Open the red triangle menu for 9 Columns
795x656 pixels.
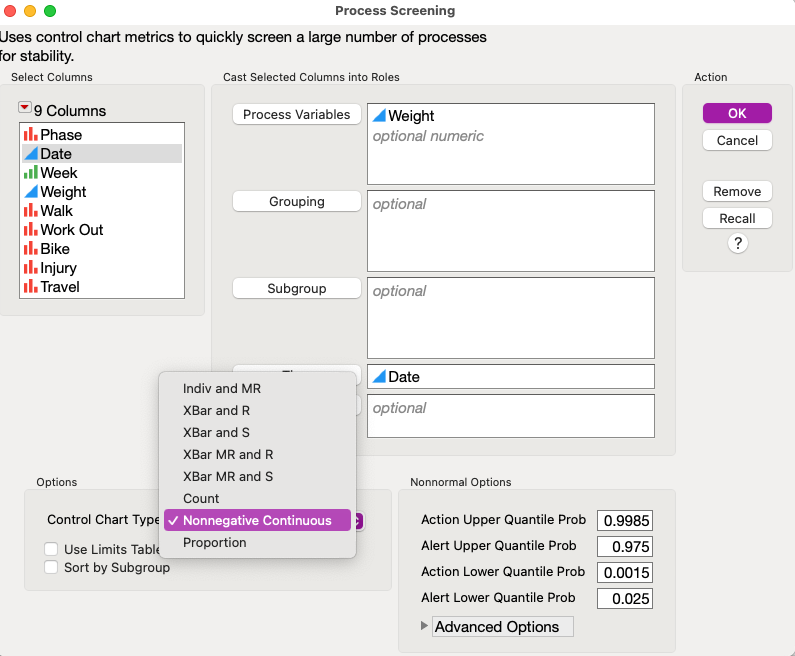24,107
